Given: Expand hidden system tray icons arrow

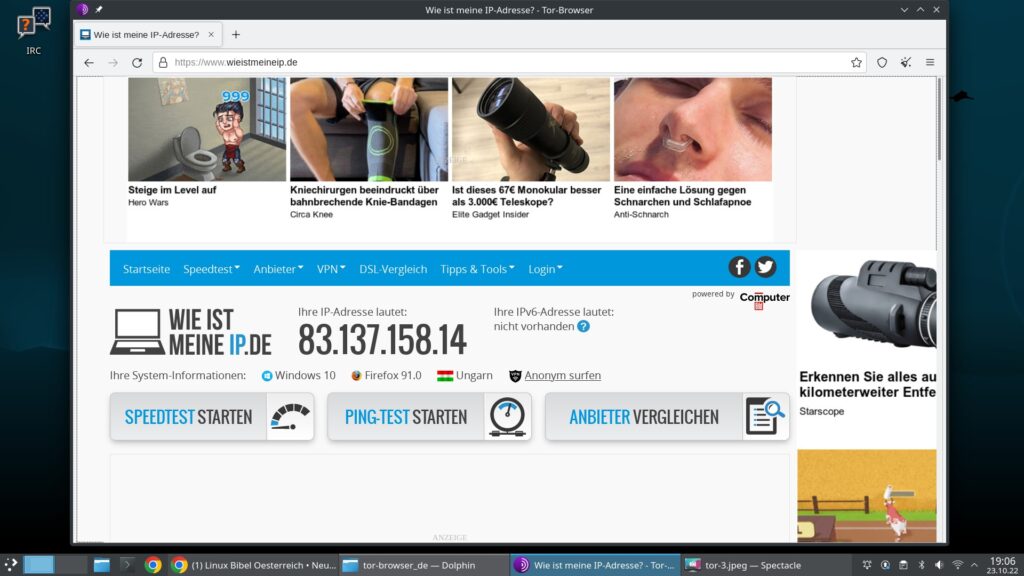Looking at the screenshot, I should pos(974,565).
